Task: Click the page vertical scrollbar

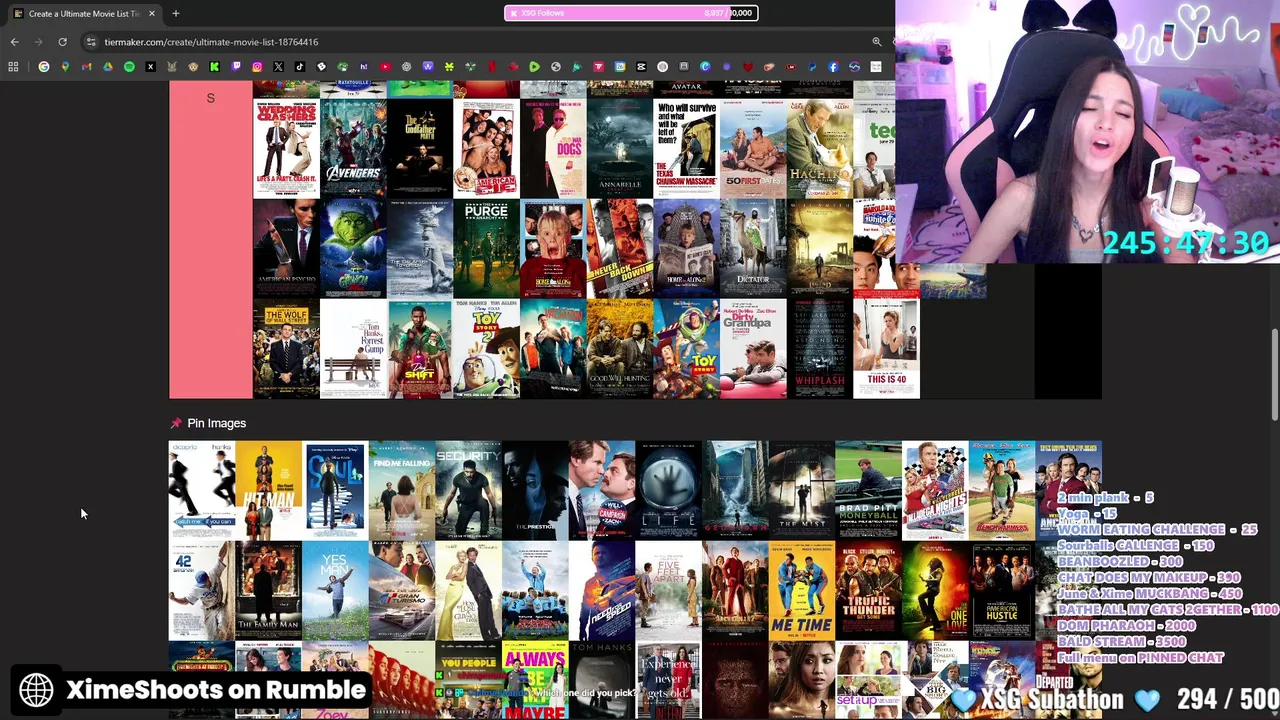Action: point(1275,375)
